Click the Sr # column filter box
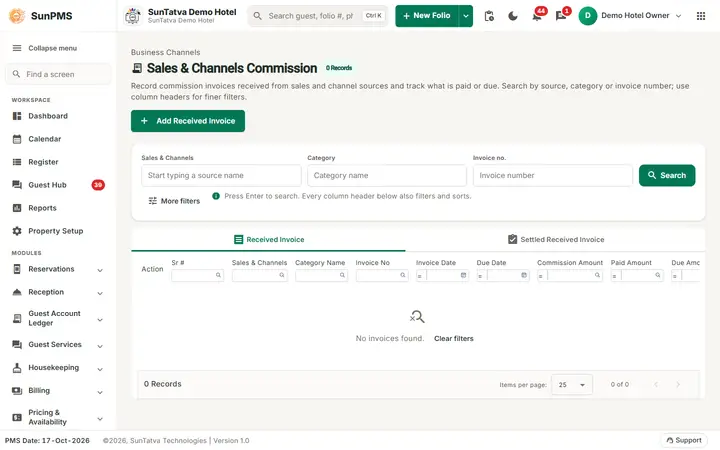This screenshot has height=450, width=720. click(197, 276)
